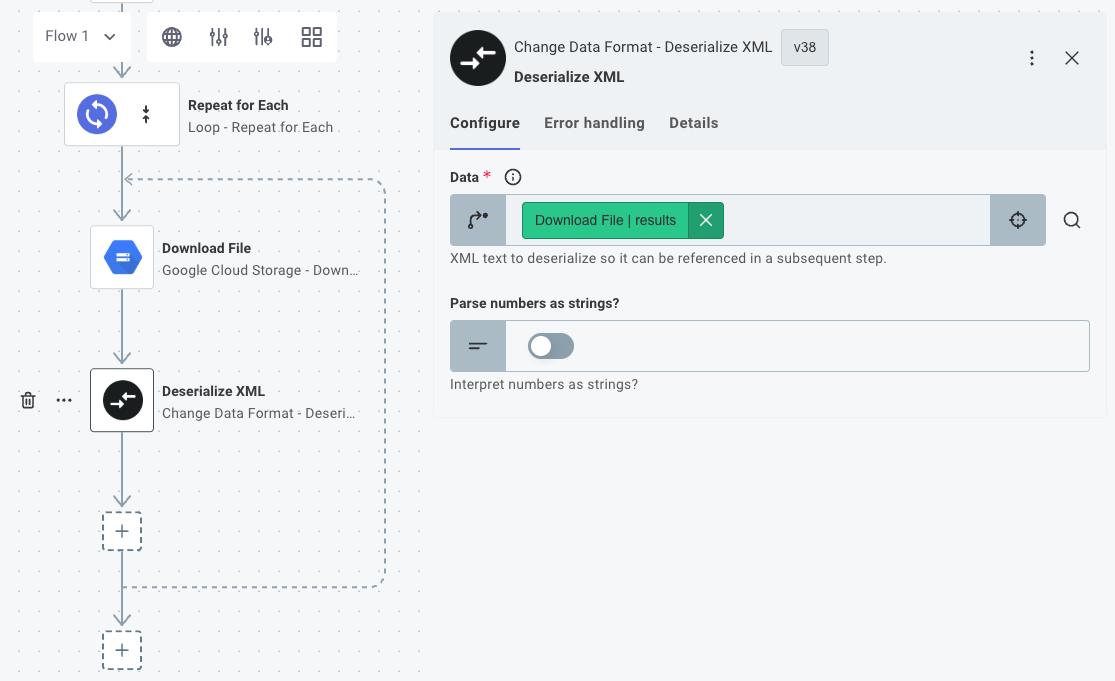This screenshot has height=681, width=1115.
Task: Open the Flow 1 dropdown
Action: 81,36
